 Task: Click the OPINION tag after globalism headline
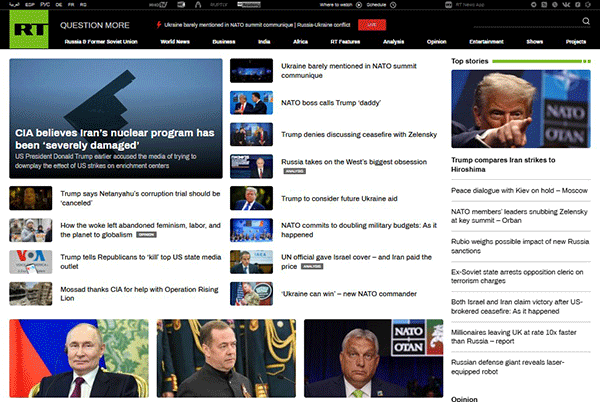tap(146, 234)
